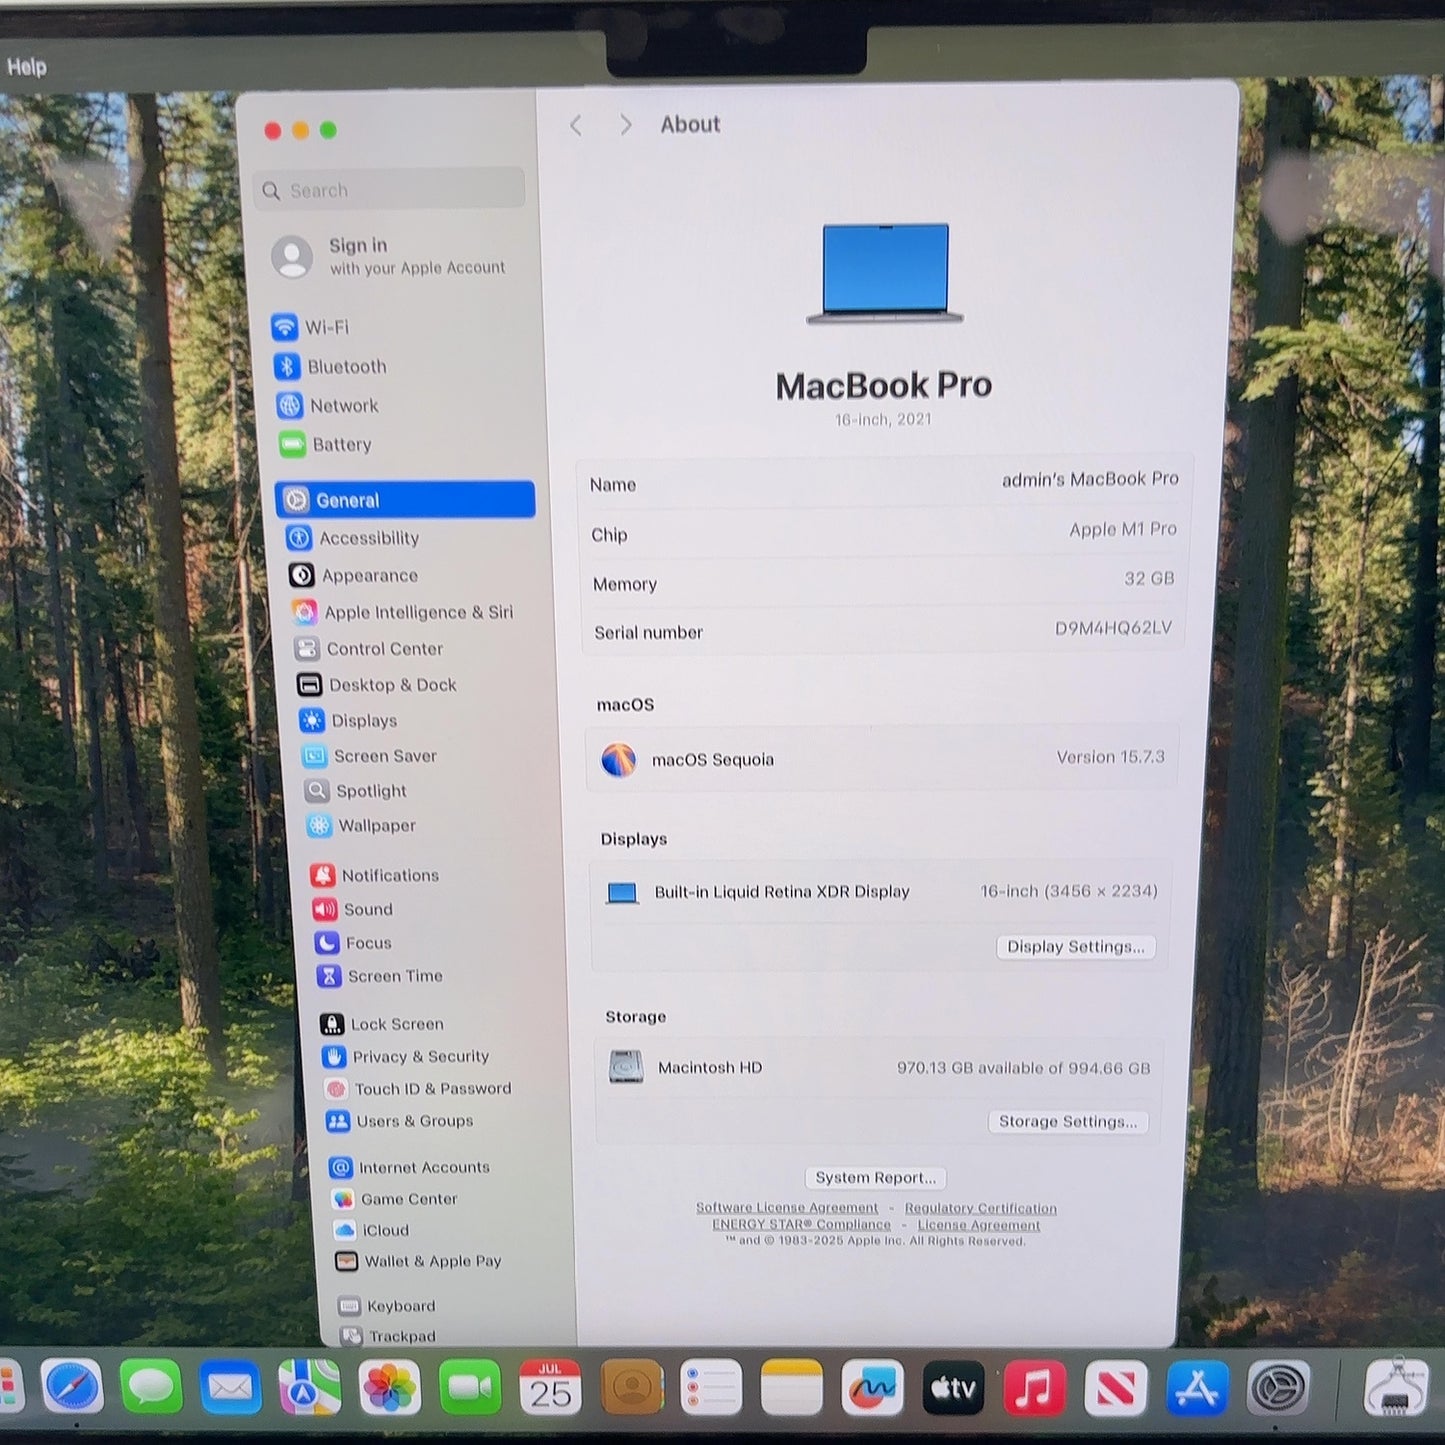Open the ENERGY STAR Compliance link
Image resolution: width=1445 pixels, height=1445 pixels.
(801, 1224)
